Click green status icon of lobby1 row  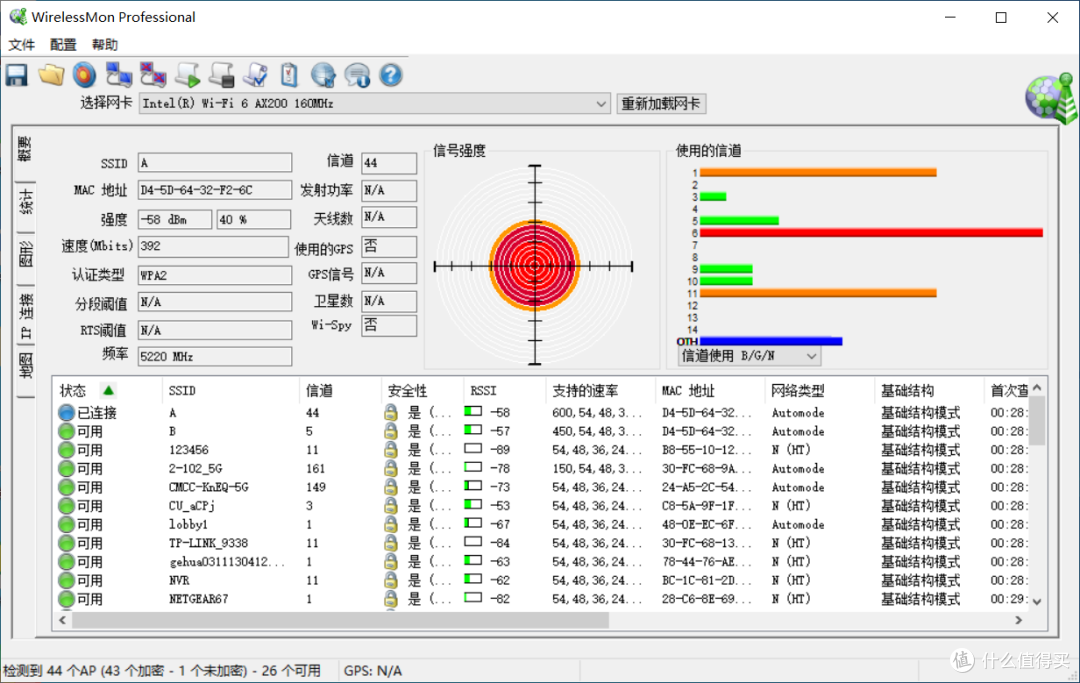[66, 524]
